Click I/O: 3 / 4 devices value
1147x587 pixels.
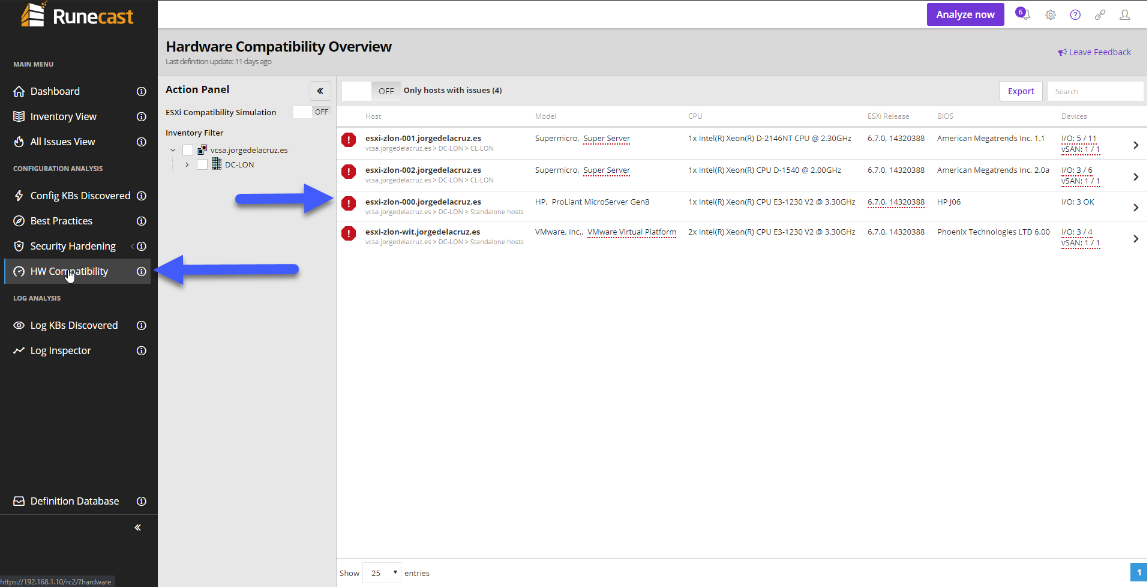tap(1077, 232)
